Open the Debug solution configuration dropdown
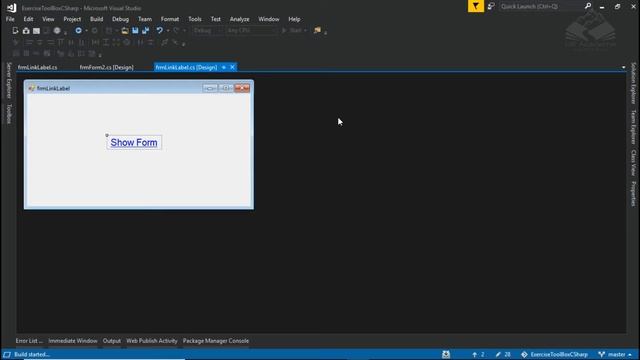Image resolution: width=640 pixels, height=360 pixels. point(207,31)
